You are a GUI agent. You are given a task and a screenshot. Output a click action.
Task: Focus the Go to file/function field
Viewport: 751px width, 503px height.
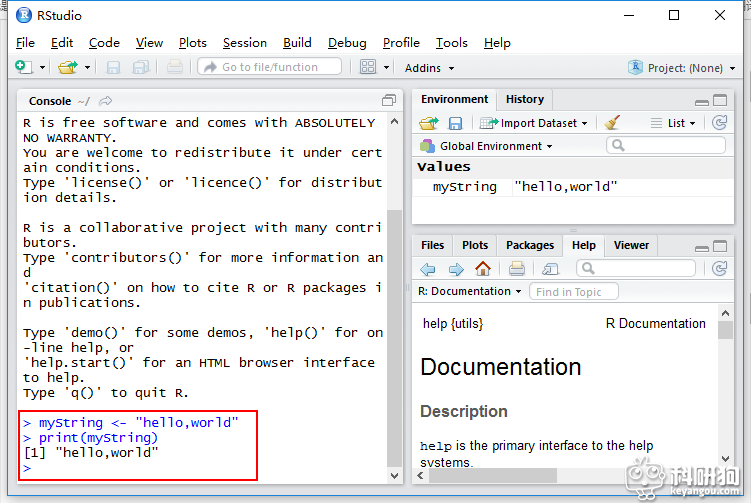pyautogui.click(x=270, y=67)
